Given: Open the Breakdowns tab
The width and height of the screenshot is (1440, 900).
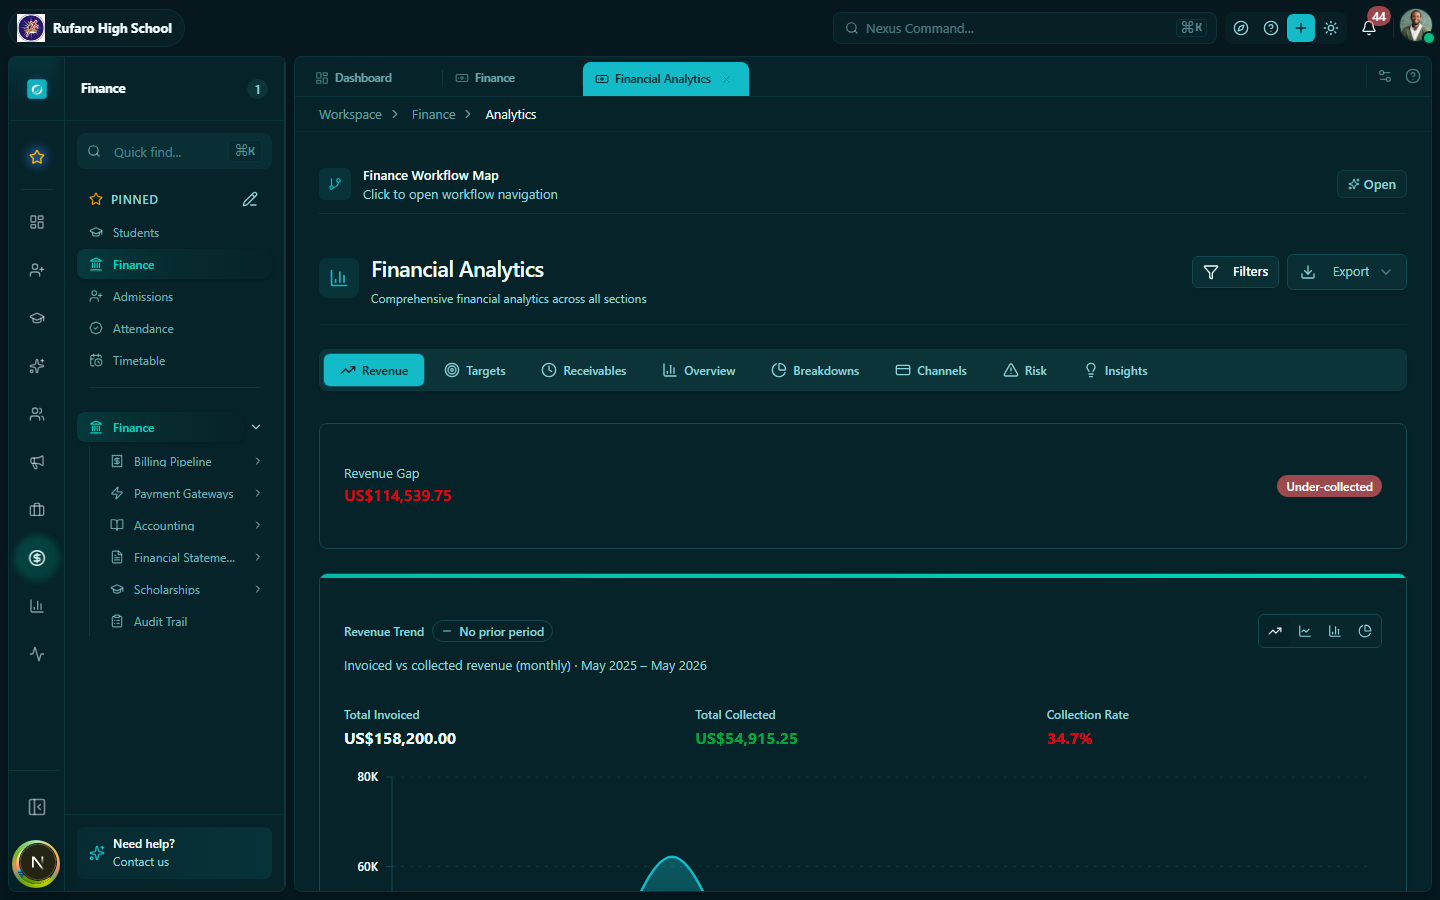Looking at the screenshot, I should click(x=815, y=370).
